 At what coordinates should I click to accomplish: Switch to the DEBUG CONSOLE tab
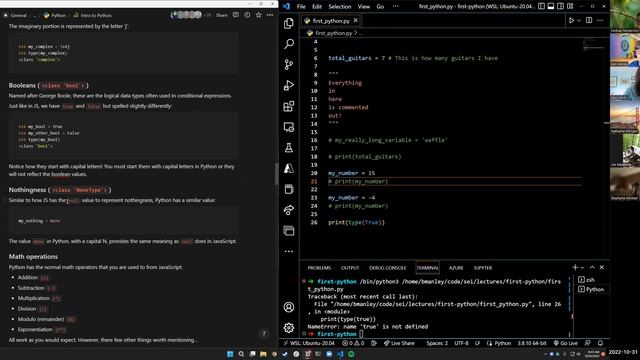(387, 268)
